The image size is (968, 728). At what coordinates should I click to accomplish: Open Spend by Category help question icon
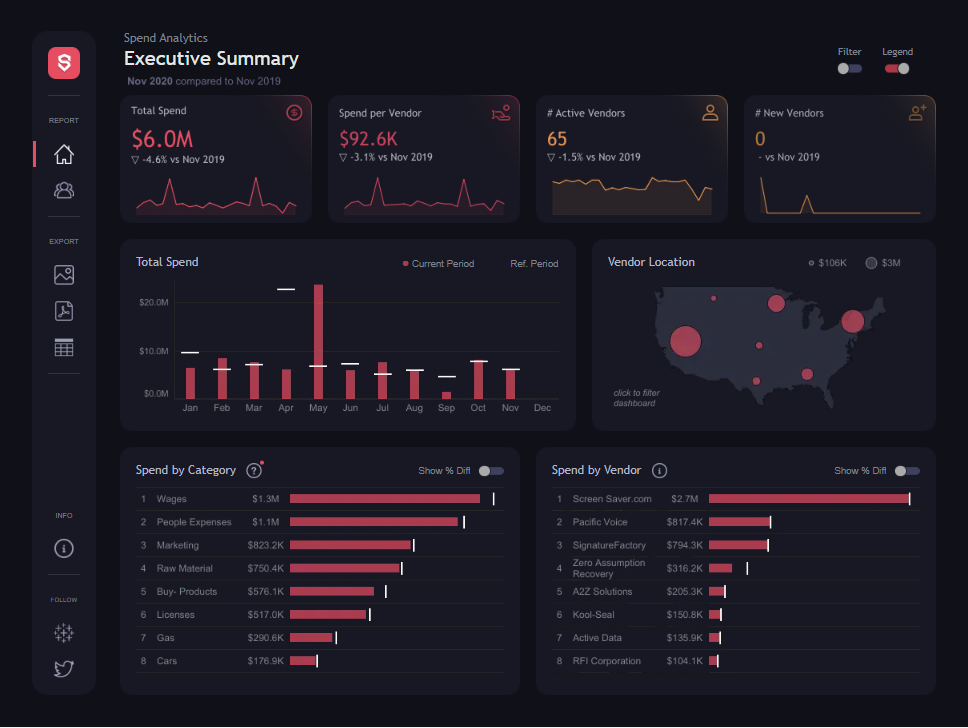tap(254, 471)
